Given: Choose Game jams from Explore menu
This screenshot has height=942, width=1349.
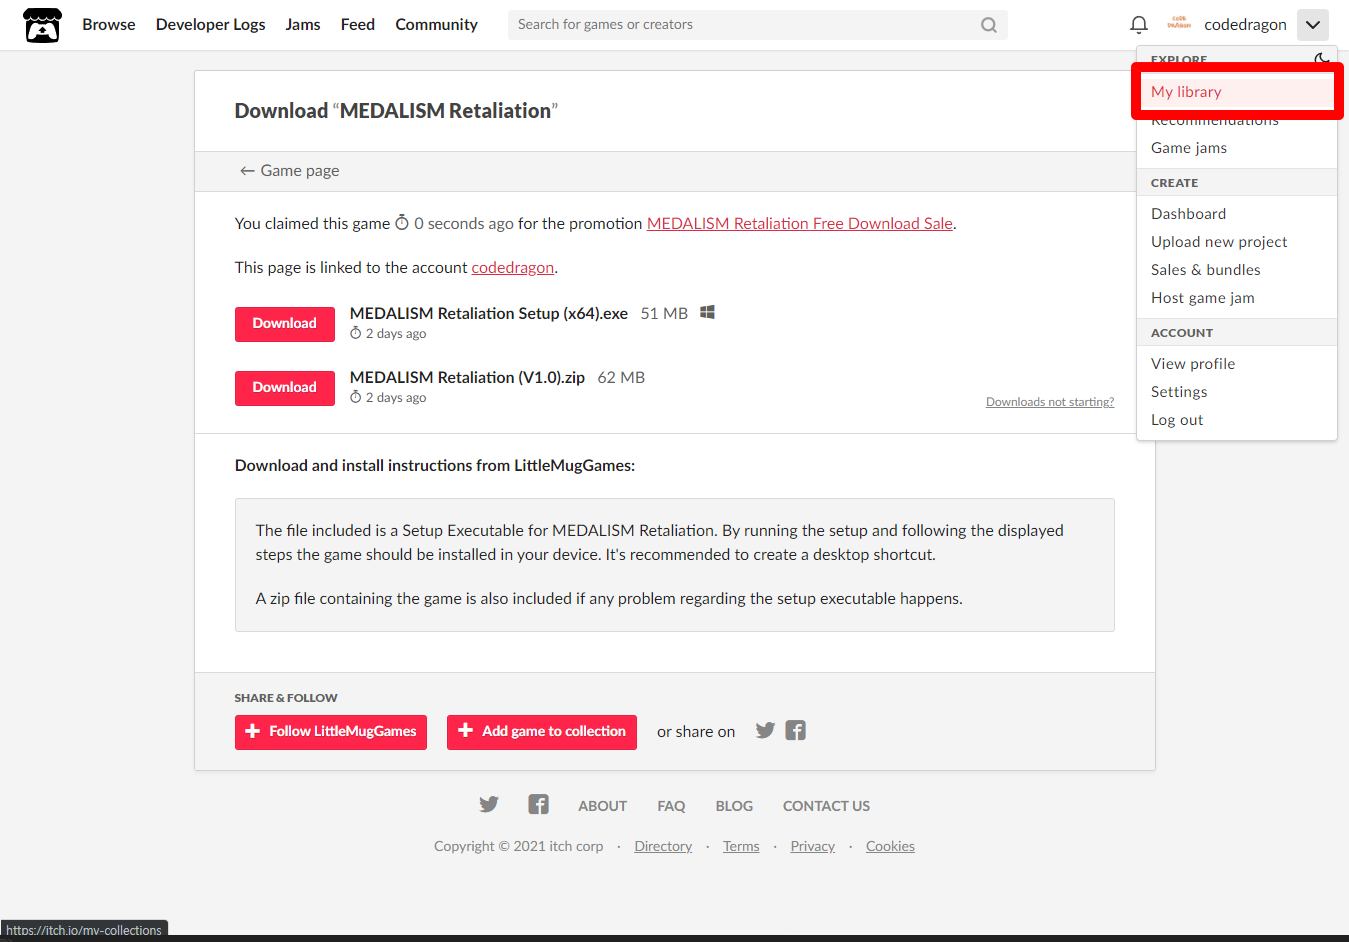Looking at the screenshot, I should 1237,148.
